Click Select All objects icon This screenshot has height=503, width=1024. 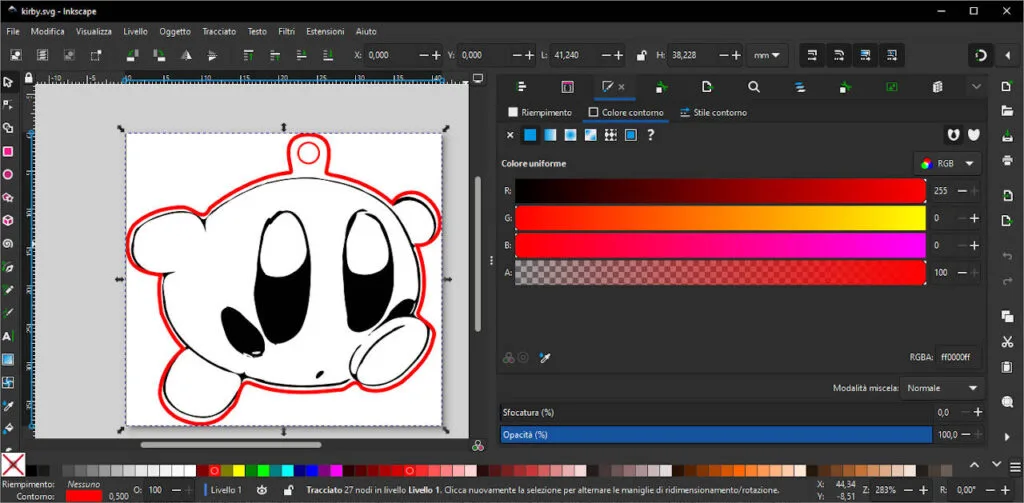(x=16, y=56)
